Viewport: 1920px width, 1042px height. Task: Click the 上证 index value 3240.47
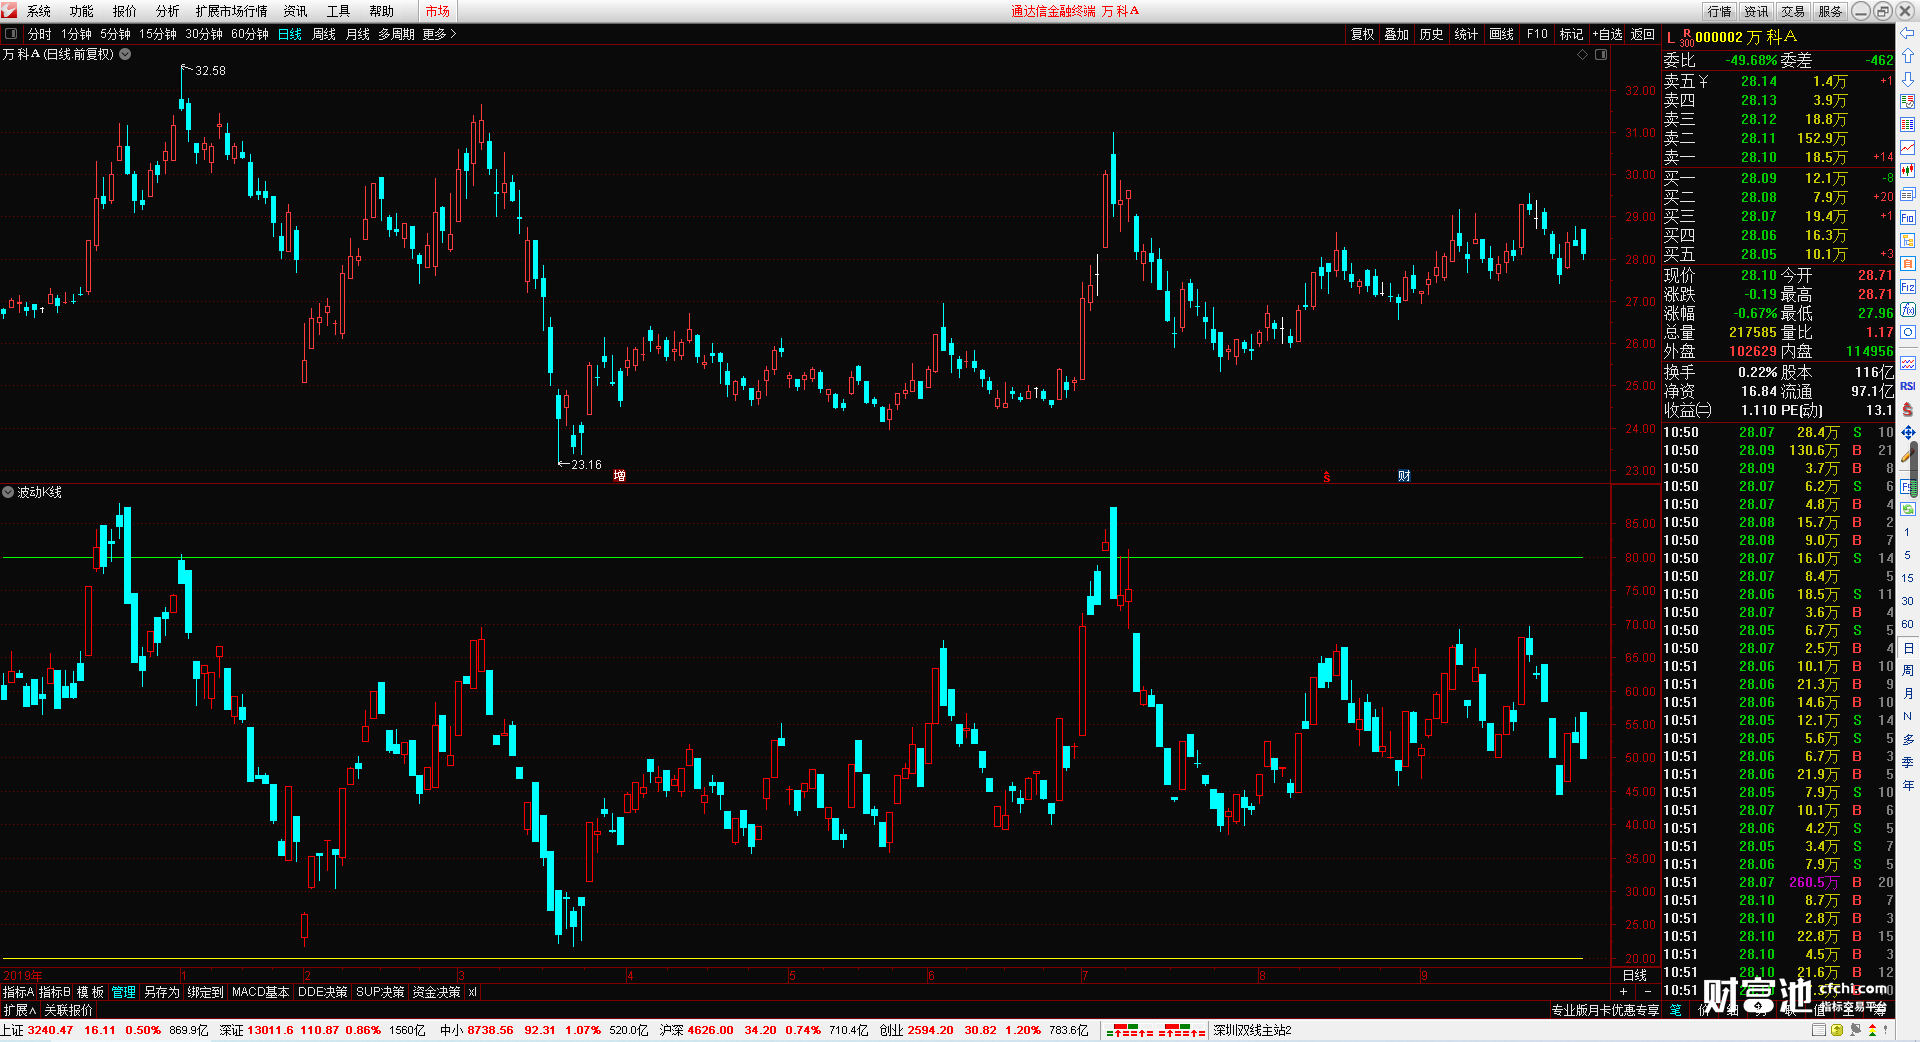[50, 1030]
